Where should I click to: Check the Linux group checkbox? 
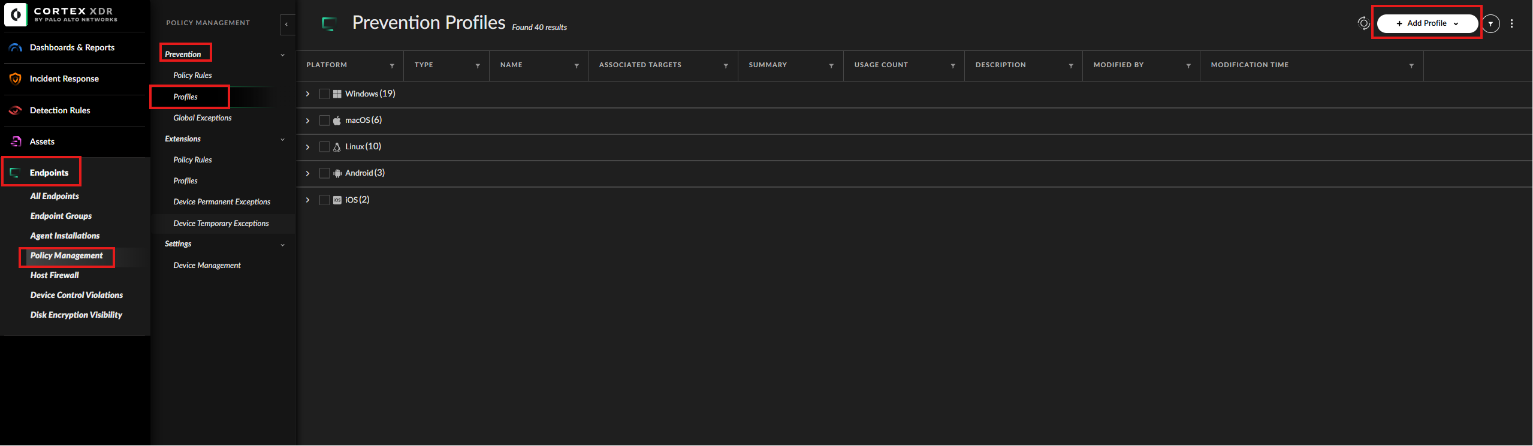pos(324,147)
